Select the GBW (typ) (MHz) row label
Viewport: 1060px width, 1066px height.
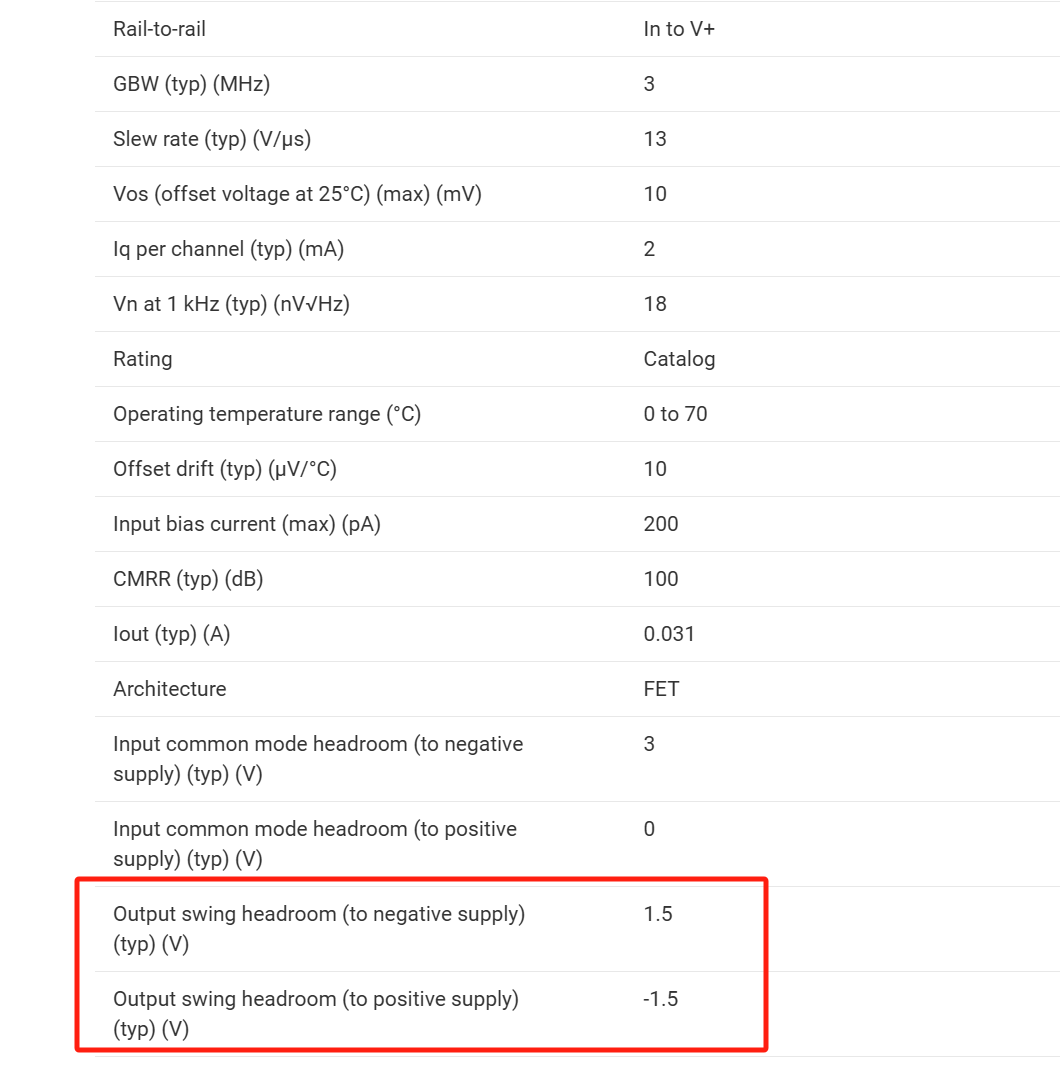pyautogui.click(x=191, y=84)
